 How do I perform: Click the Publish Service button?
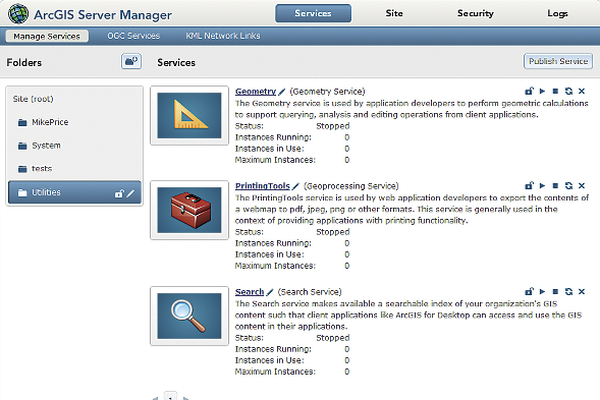557,62
